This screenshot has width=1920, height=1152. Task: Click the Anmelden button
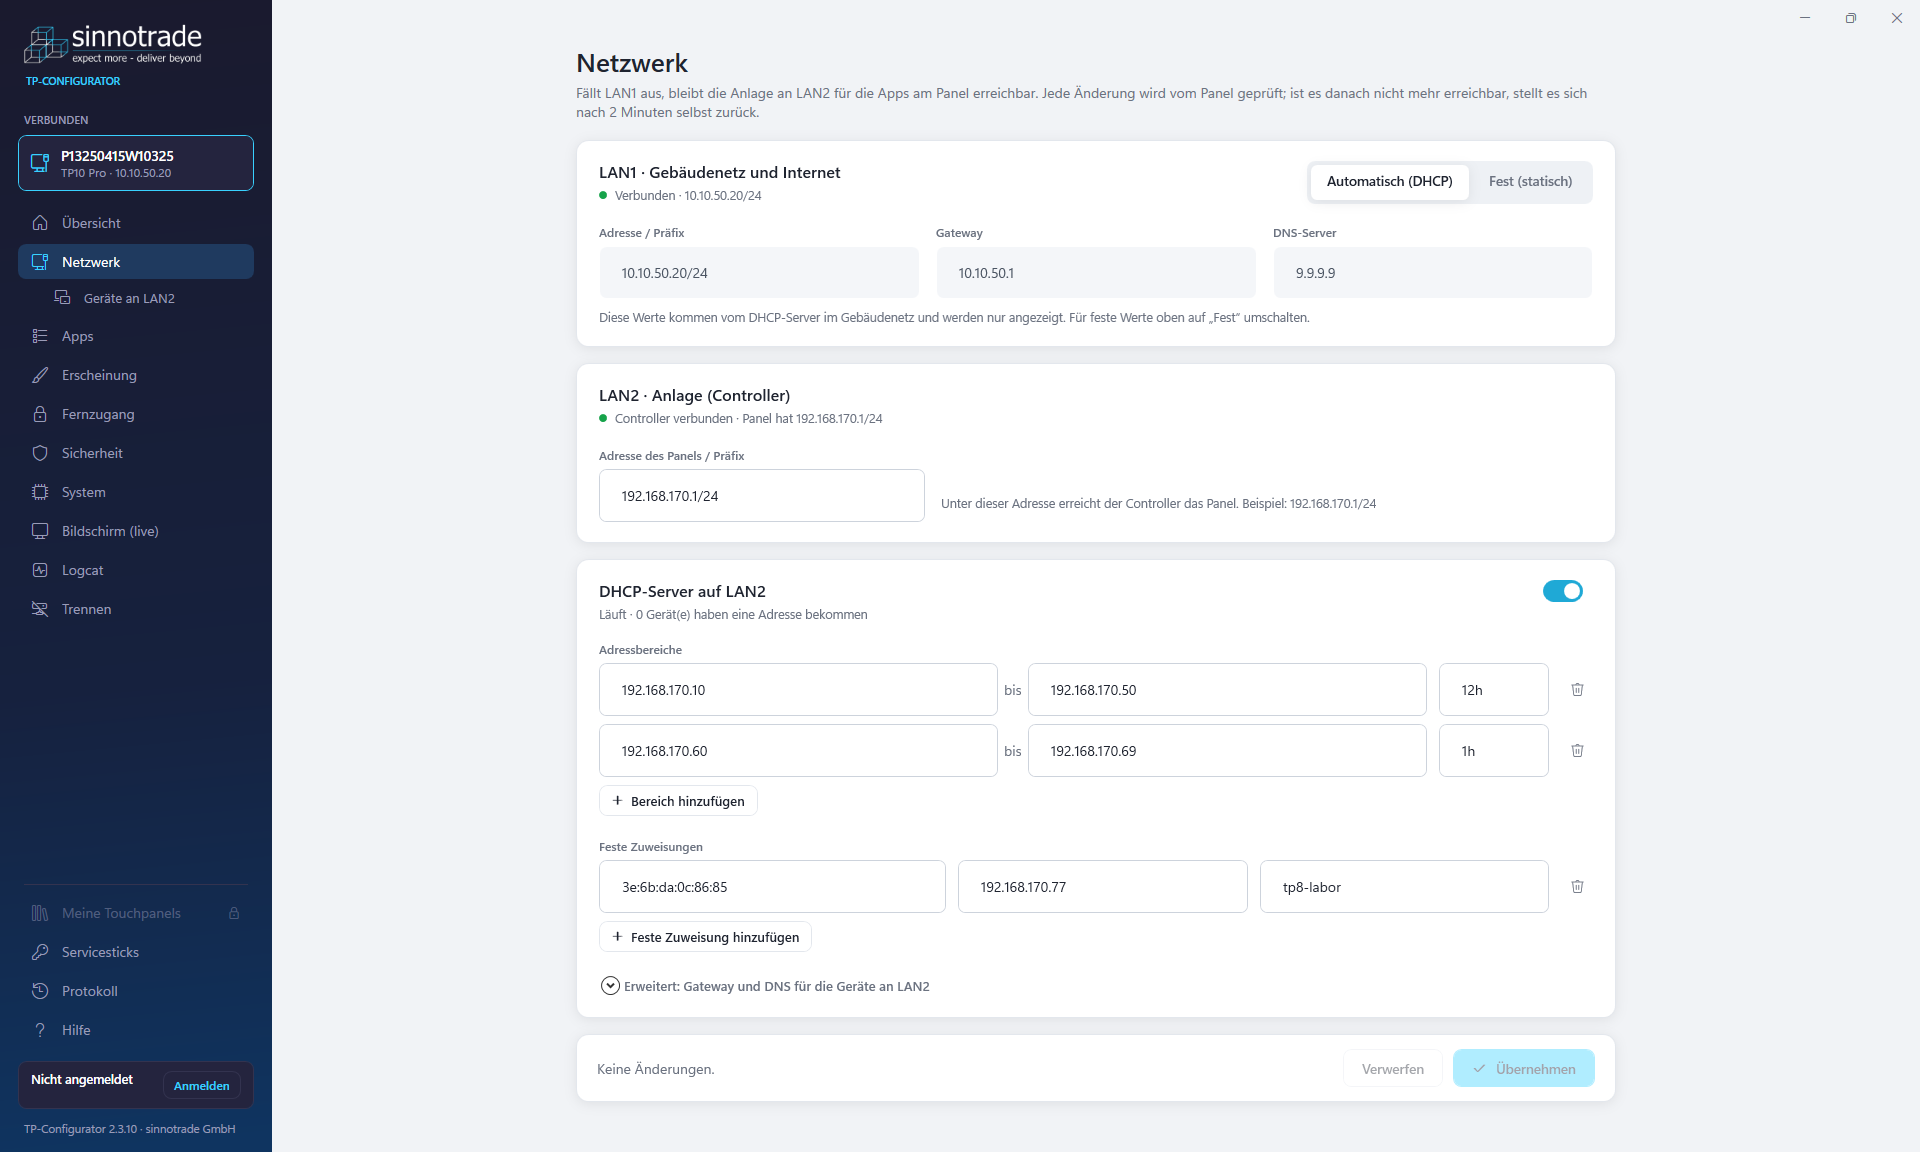pyautogui.click(x=202, y=1086)
